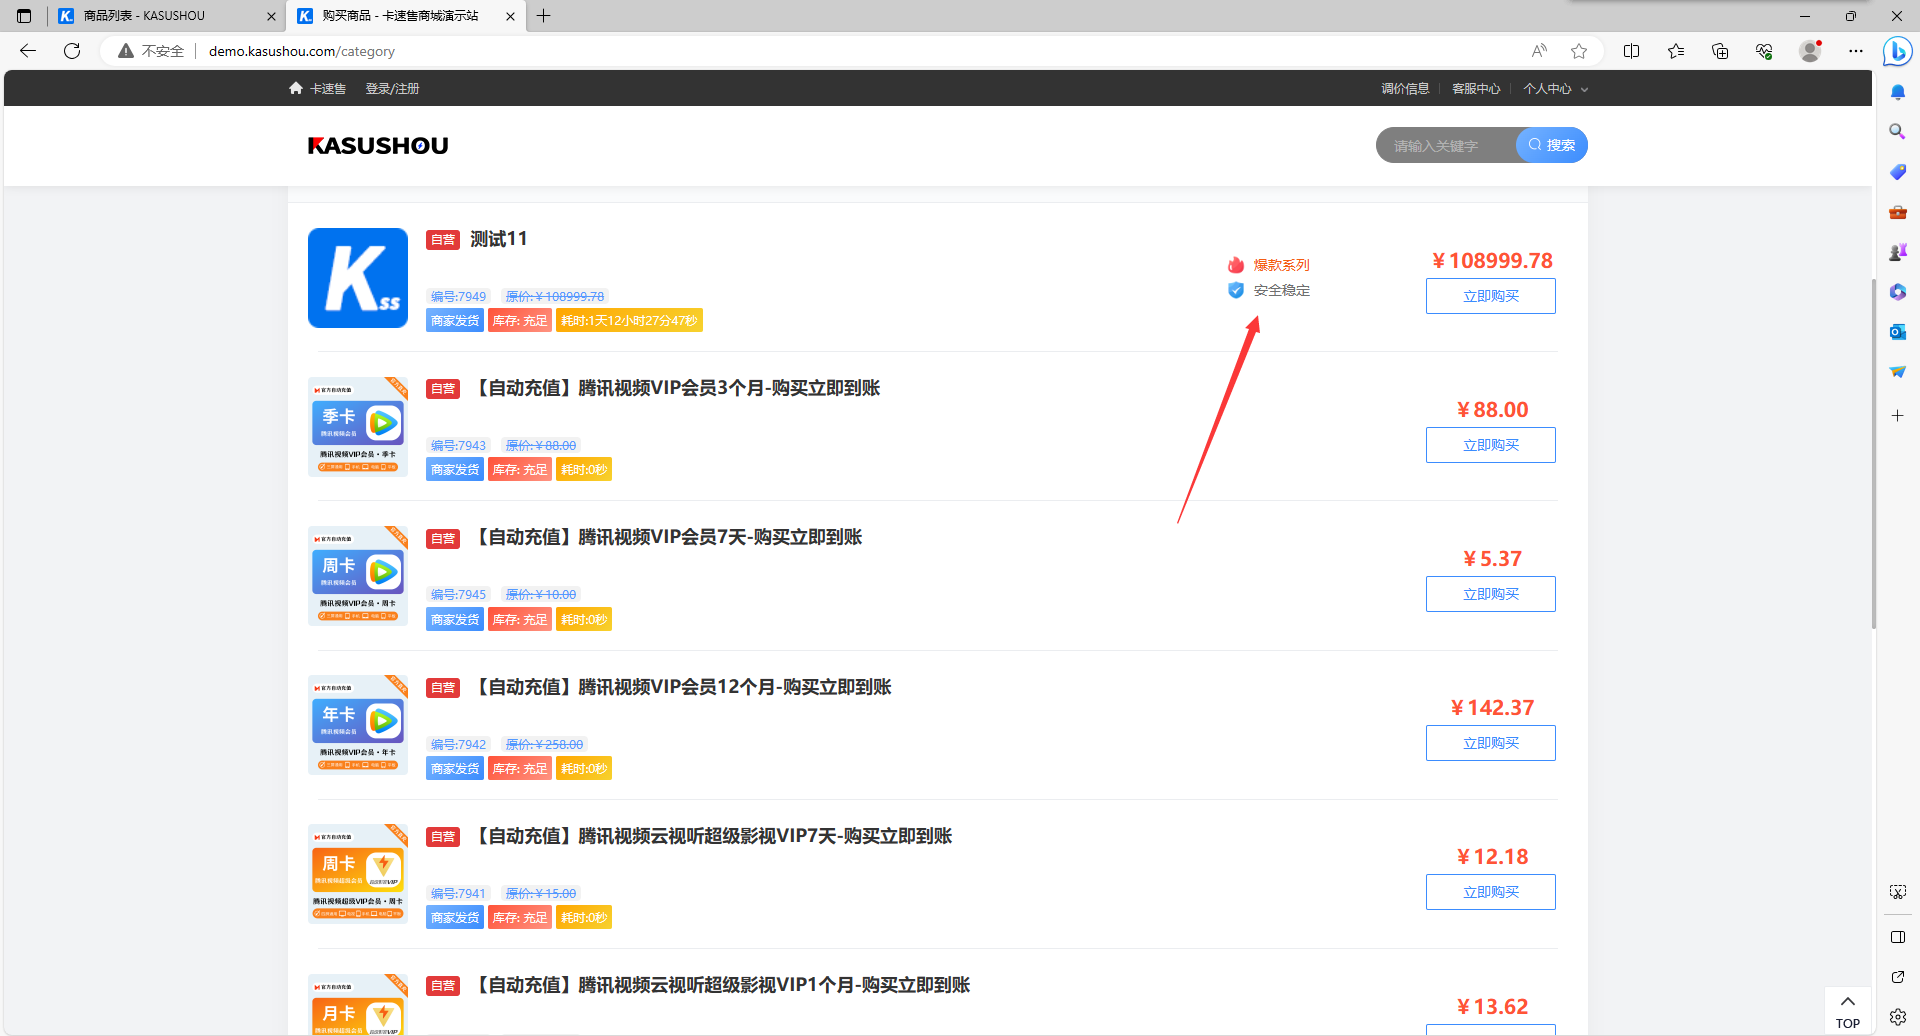Image resolution: width=1920 pixels, height=1036 pixels.
Task: Open browser collections
Action: pos(1720,51)
